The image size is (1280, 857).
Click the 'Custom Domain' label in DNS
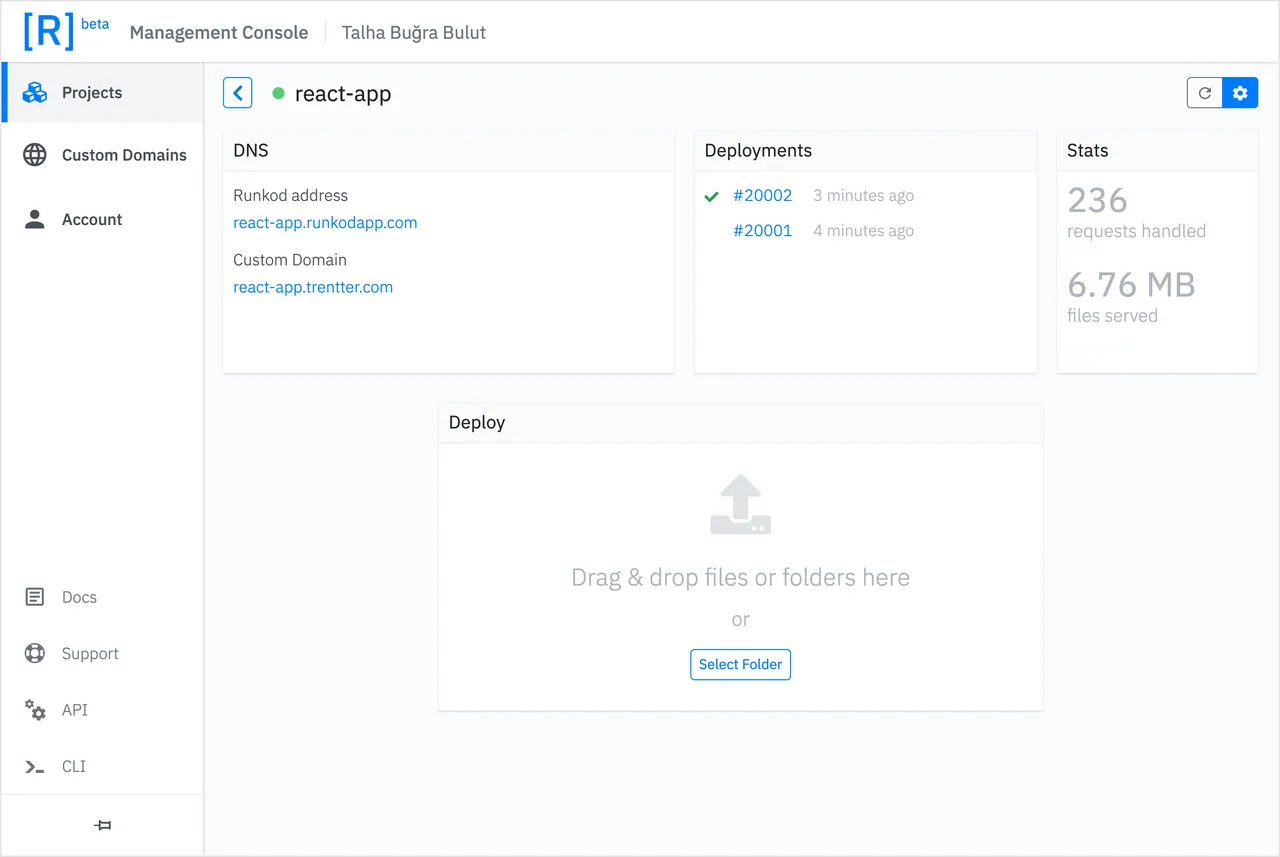[290, 259]
